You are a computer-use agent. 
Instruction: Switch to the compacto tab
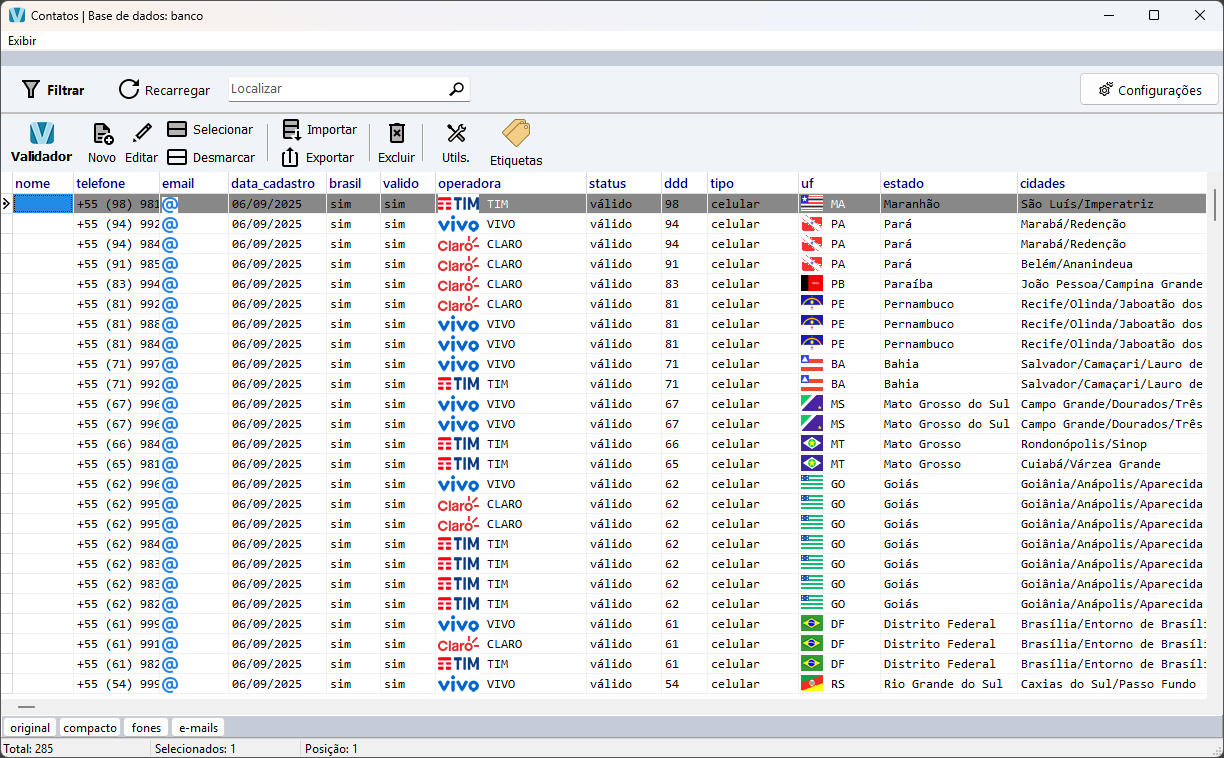point(90,728)
